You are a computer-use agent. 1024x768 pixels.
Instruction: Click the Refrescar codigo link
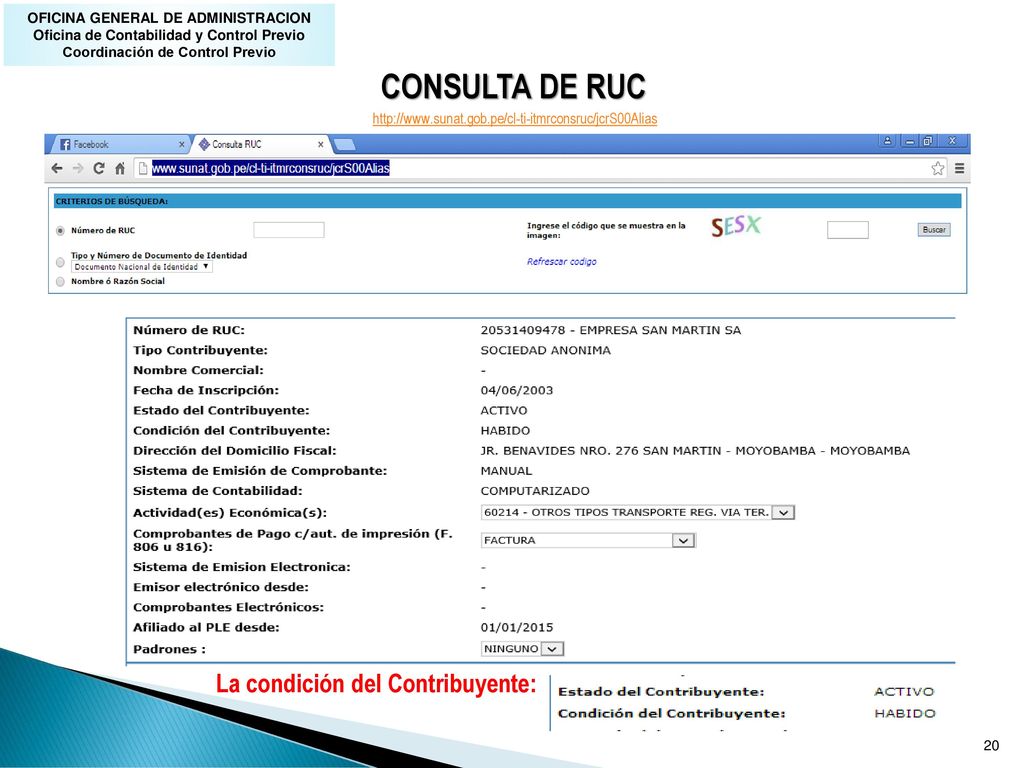pos(562,261)
